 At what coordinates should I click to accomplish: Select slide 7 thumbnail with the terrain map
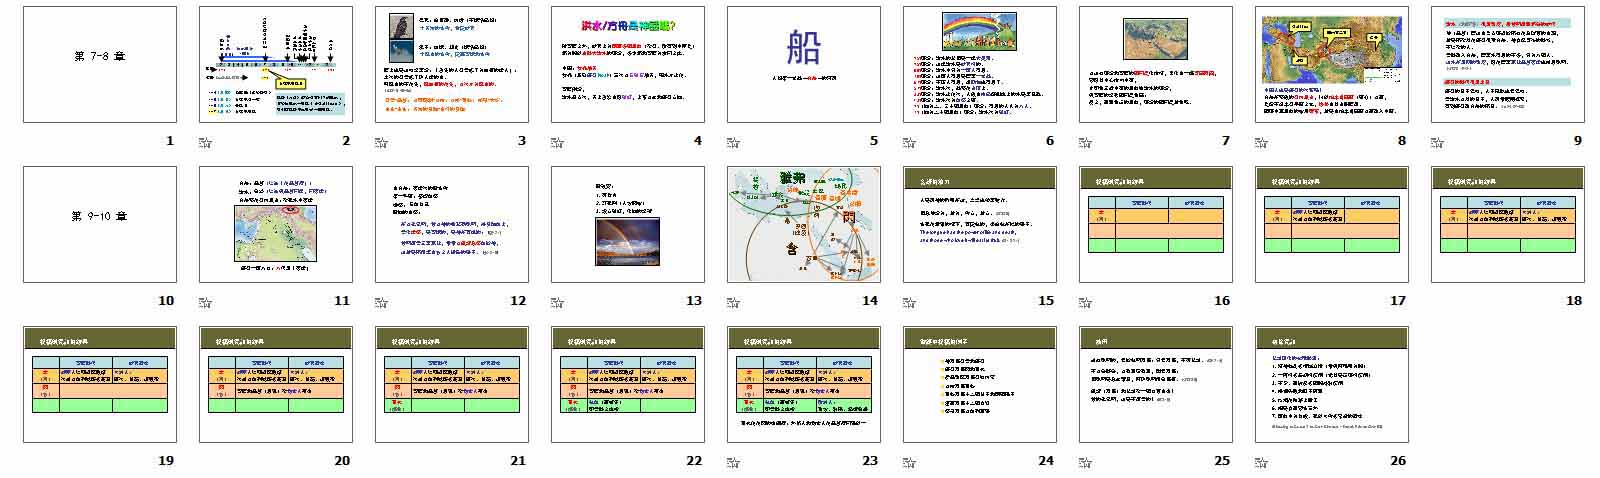pos(1156,64)
